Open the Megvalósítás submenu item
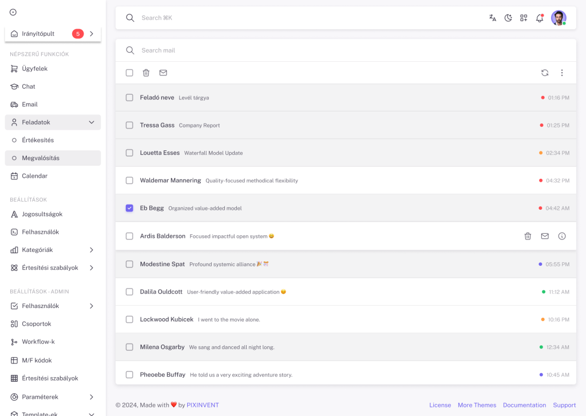This screenshot has height=416, width=586. tap(53, 158)
